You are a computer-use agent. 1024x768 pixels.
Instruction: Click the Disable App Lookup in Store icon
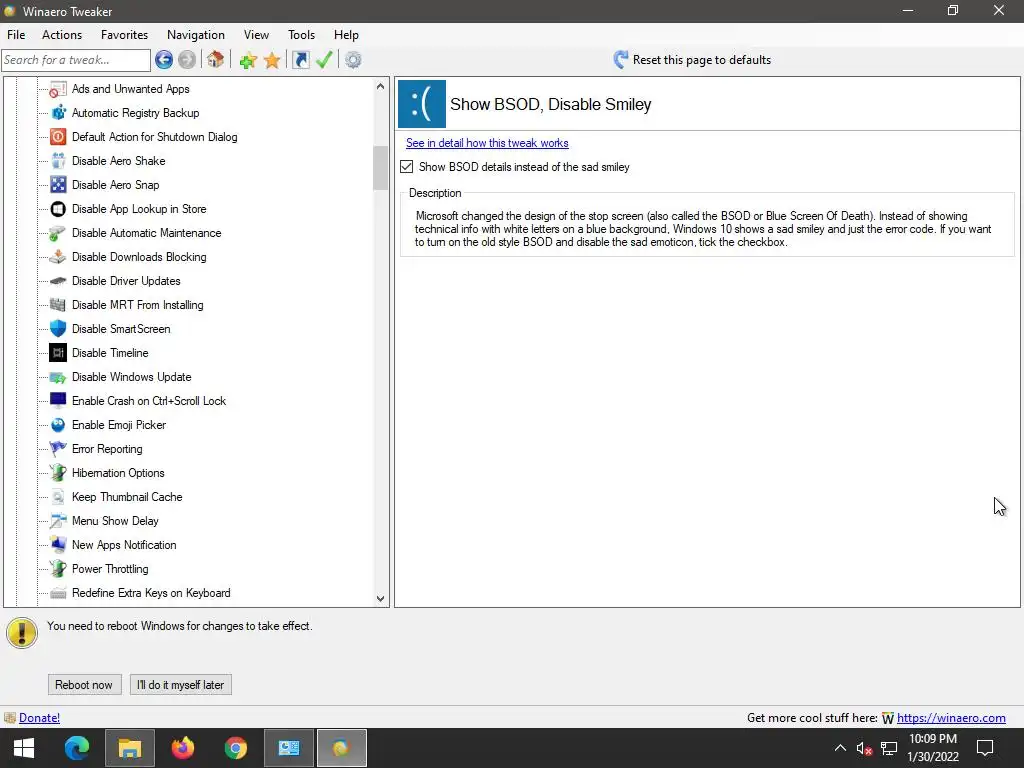pyautogui.click(x=58, y=209)
